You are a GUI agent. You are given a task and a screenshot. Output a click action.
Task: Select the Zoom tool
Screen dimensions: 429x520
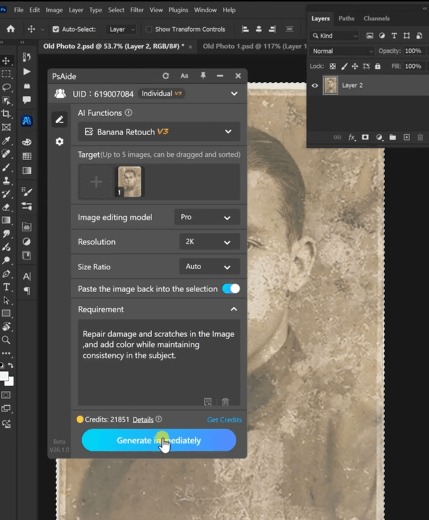click(6, 340)
